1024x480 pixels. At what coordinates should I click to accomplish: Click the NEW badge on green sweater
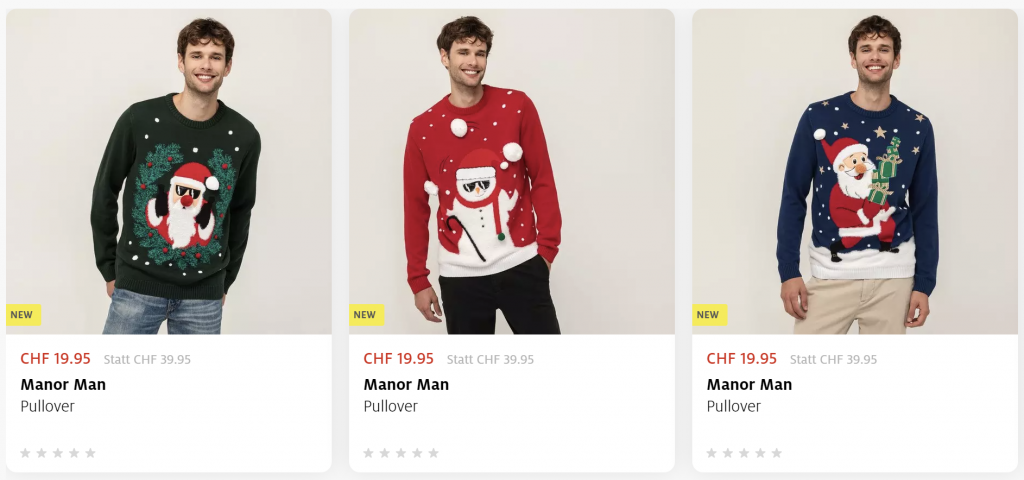[x=22, y=314]
